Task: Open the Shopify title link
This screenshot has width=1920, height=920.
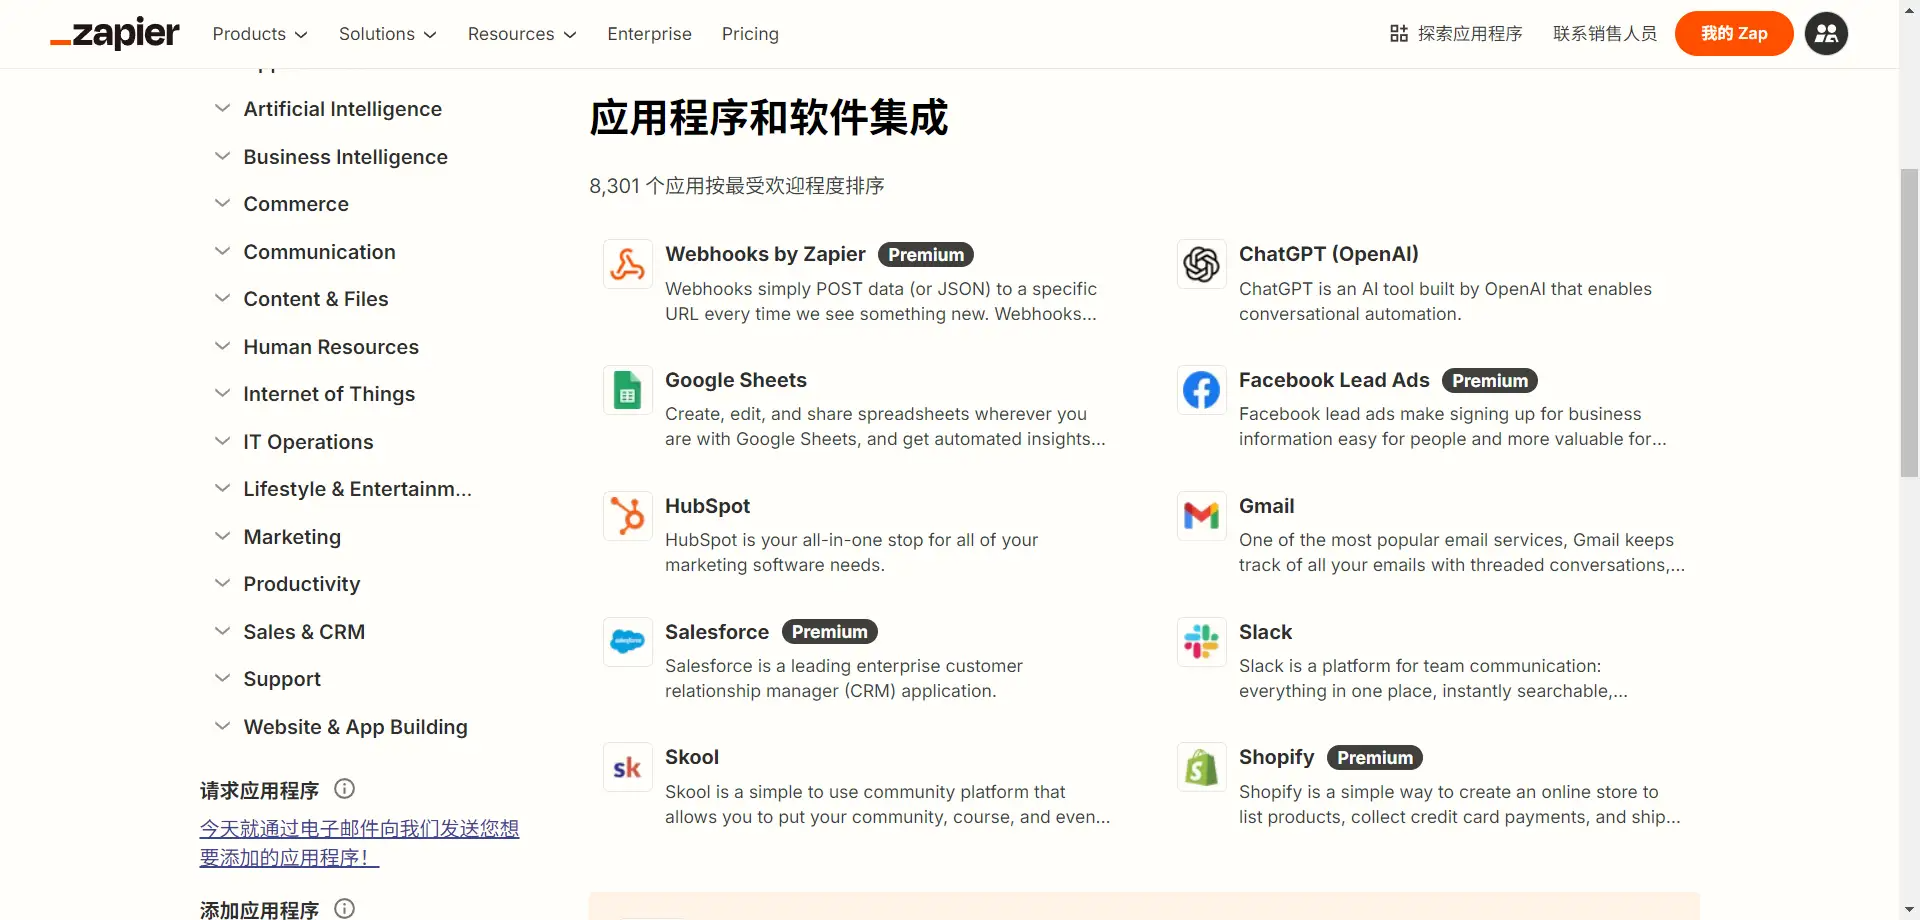Action: click(x=1277, y=757)
